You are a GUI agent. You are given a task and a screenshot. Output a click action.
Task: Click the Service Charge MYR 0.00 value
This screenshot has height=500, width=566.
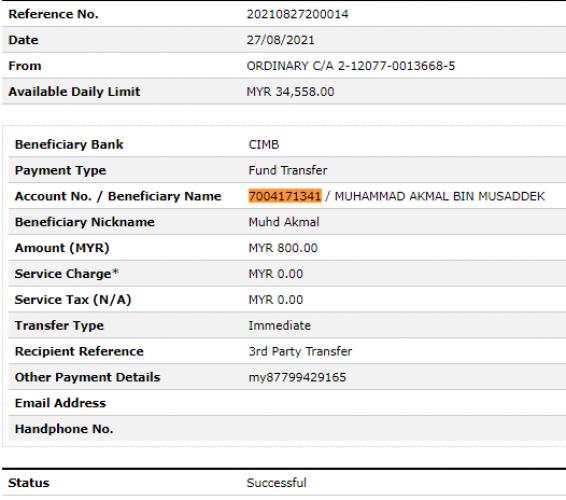point(276,274)
